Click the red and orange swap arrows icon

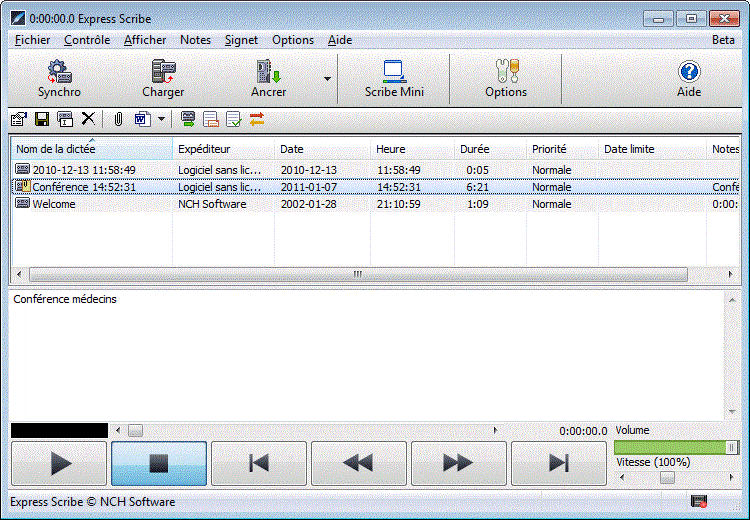tap(257, 119)
